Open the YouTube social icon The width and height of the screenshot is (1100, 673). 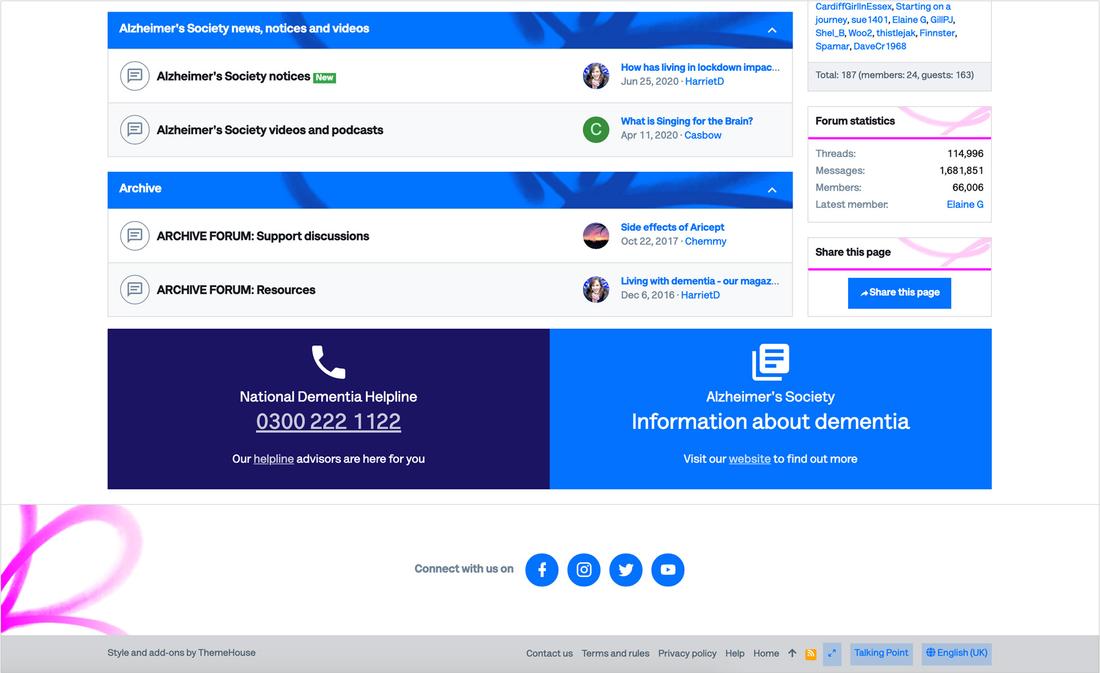668,570
